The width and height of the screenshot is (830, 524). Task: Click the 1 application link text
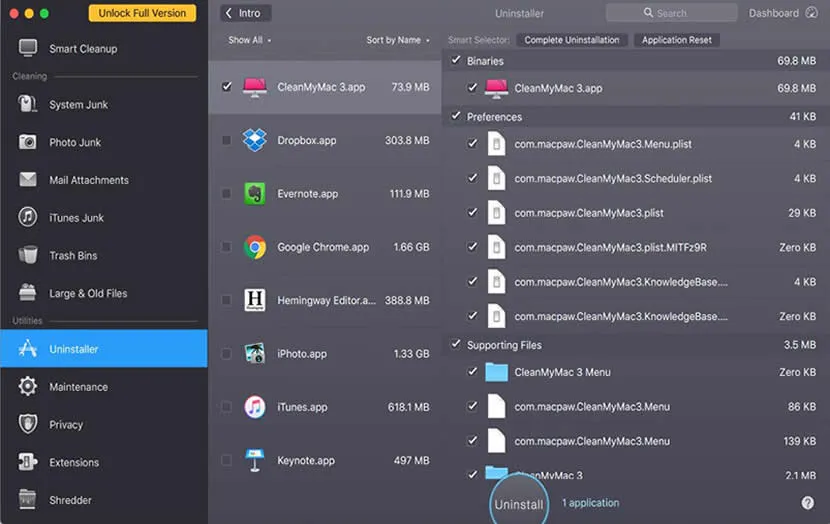pos(590,503)
